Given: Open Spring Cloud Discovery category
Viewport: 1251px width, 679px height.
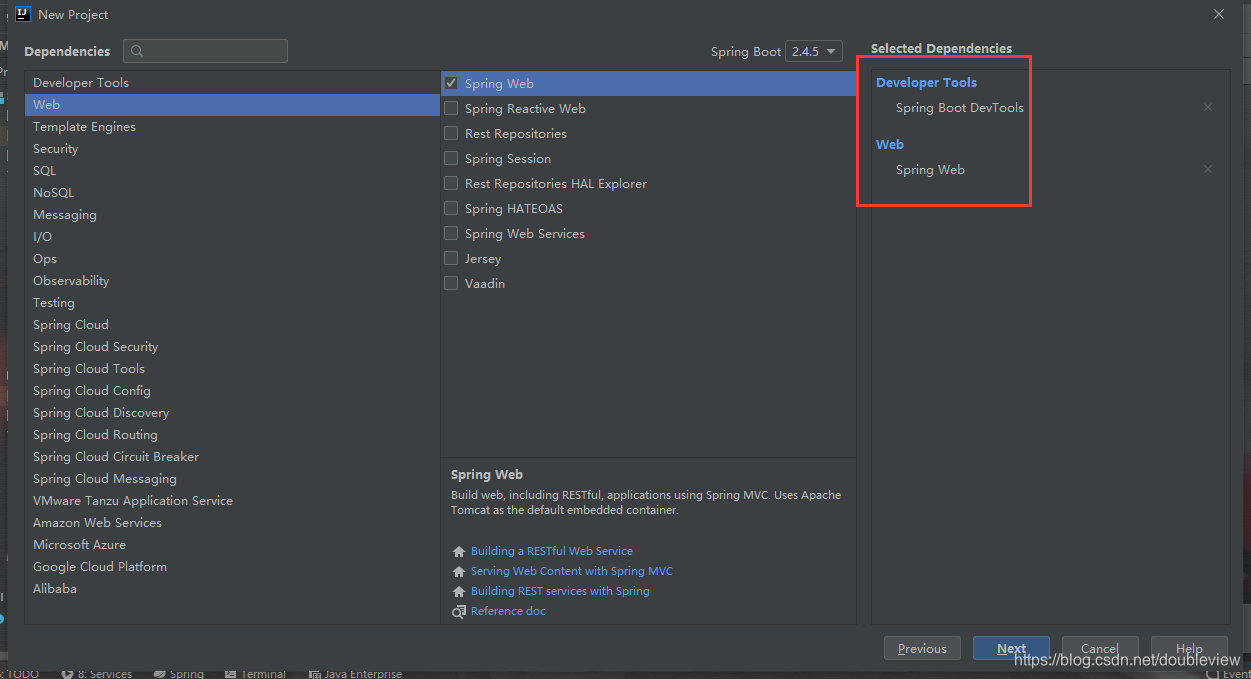Looking at the screenshot, I should 232,413.
